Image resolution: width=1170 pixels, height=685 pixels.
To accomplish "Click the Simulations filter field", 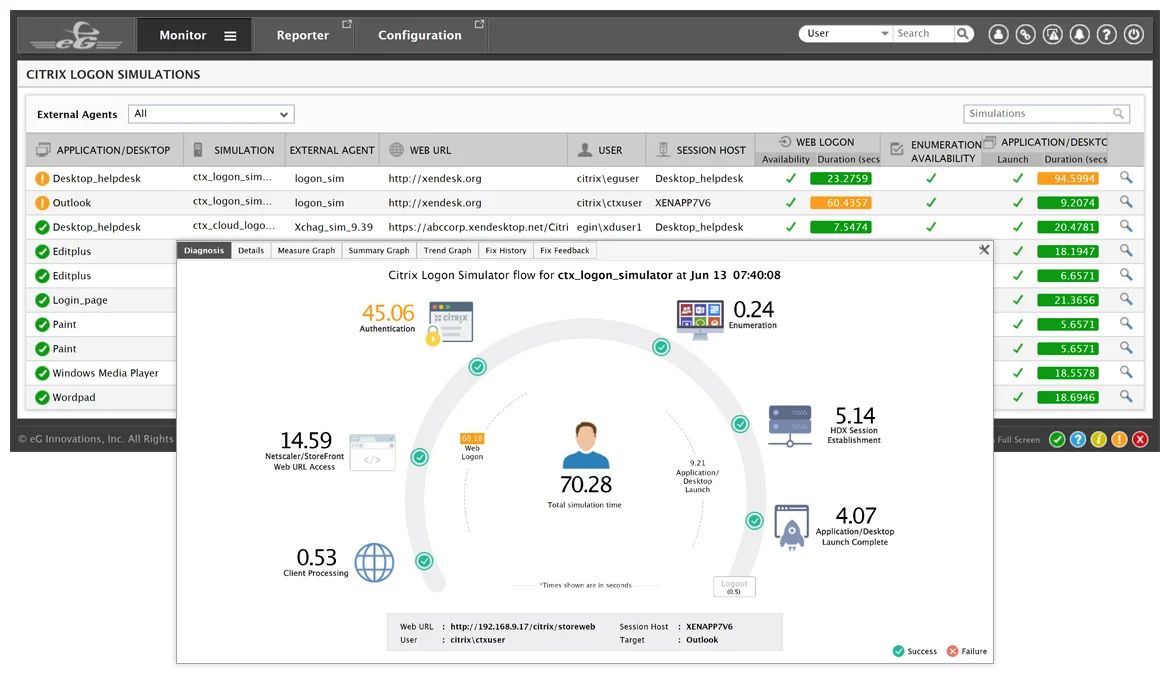I will click(x=1046, y=113).
